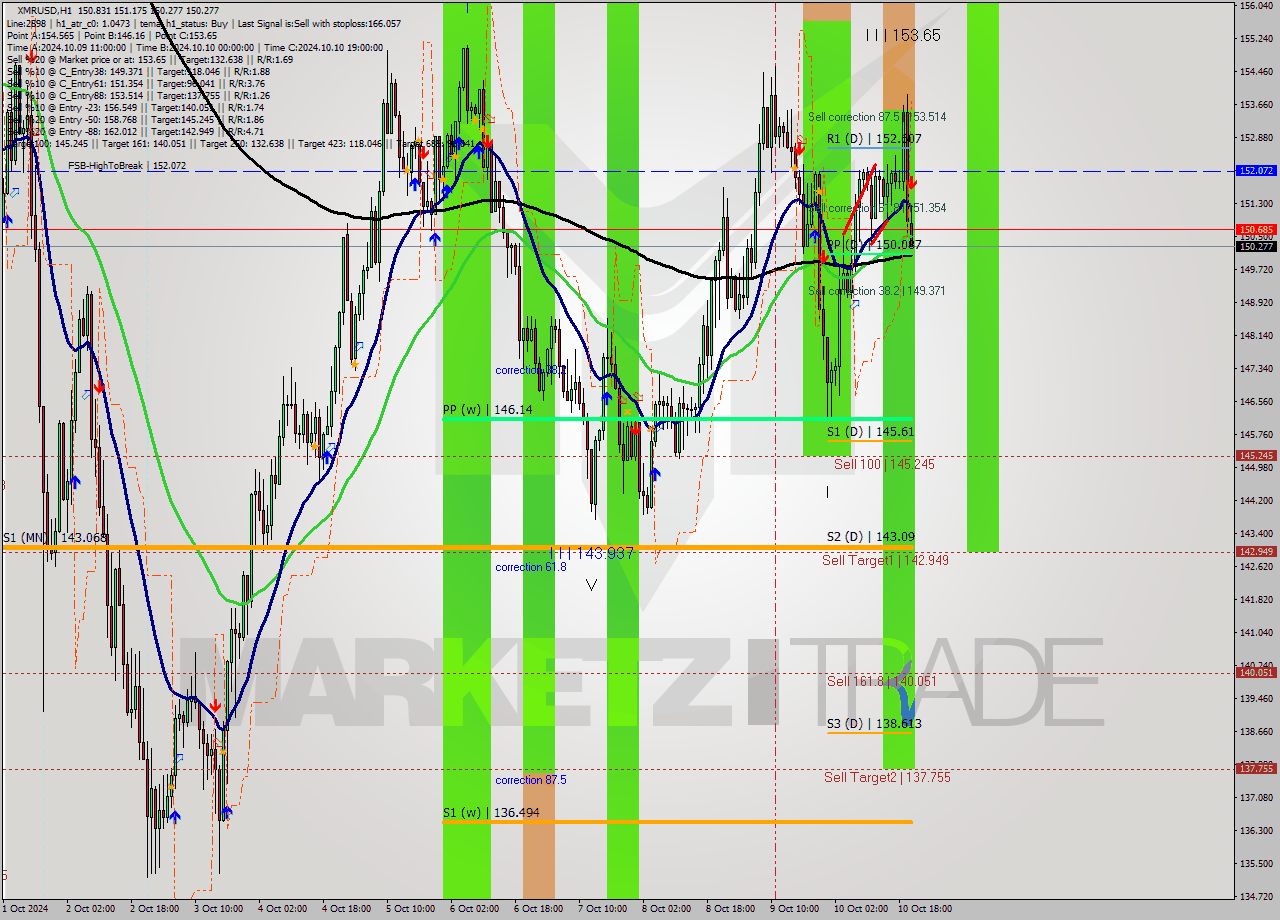The height and width of the screenshot is (920, 1280).
Task: Select the 5 Oct 10:00 time axis label
Action: coord(411,909)
